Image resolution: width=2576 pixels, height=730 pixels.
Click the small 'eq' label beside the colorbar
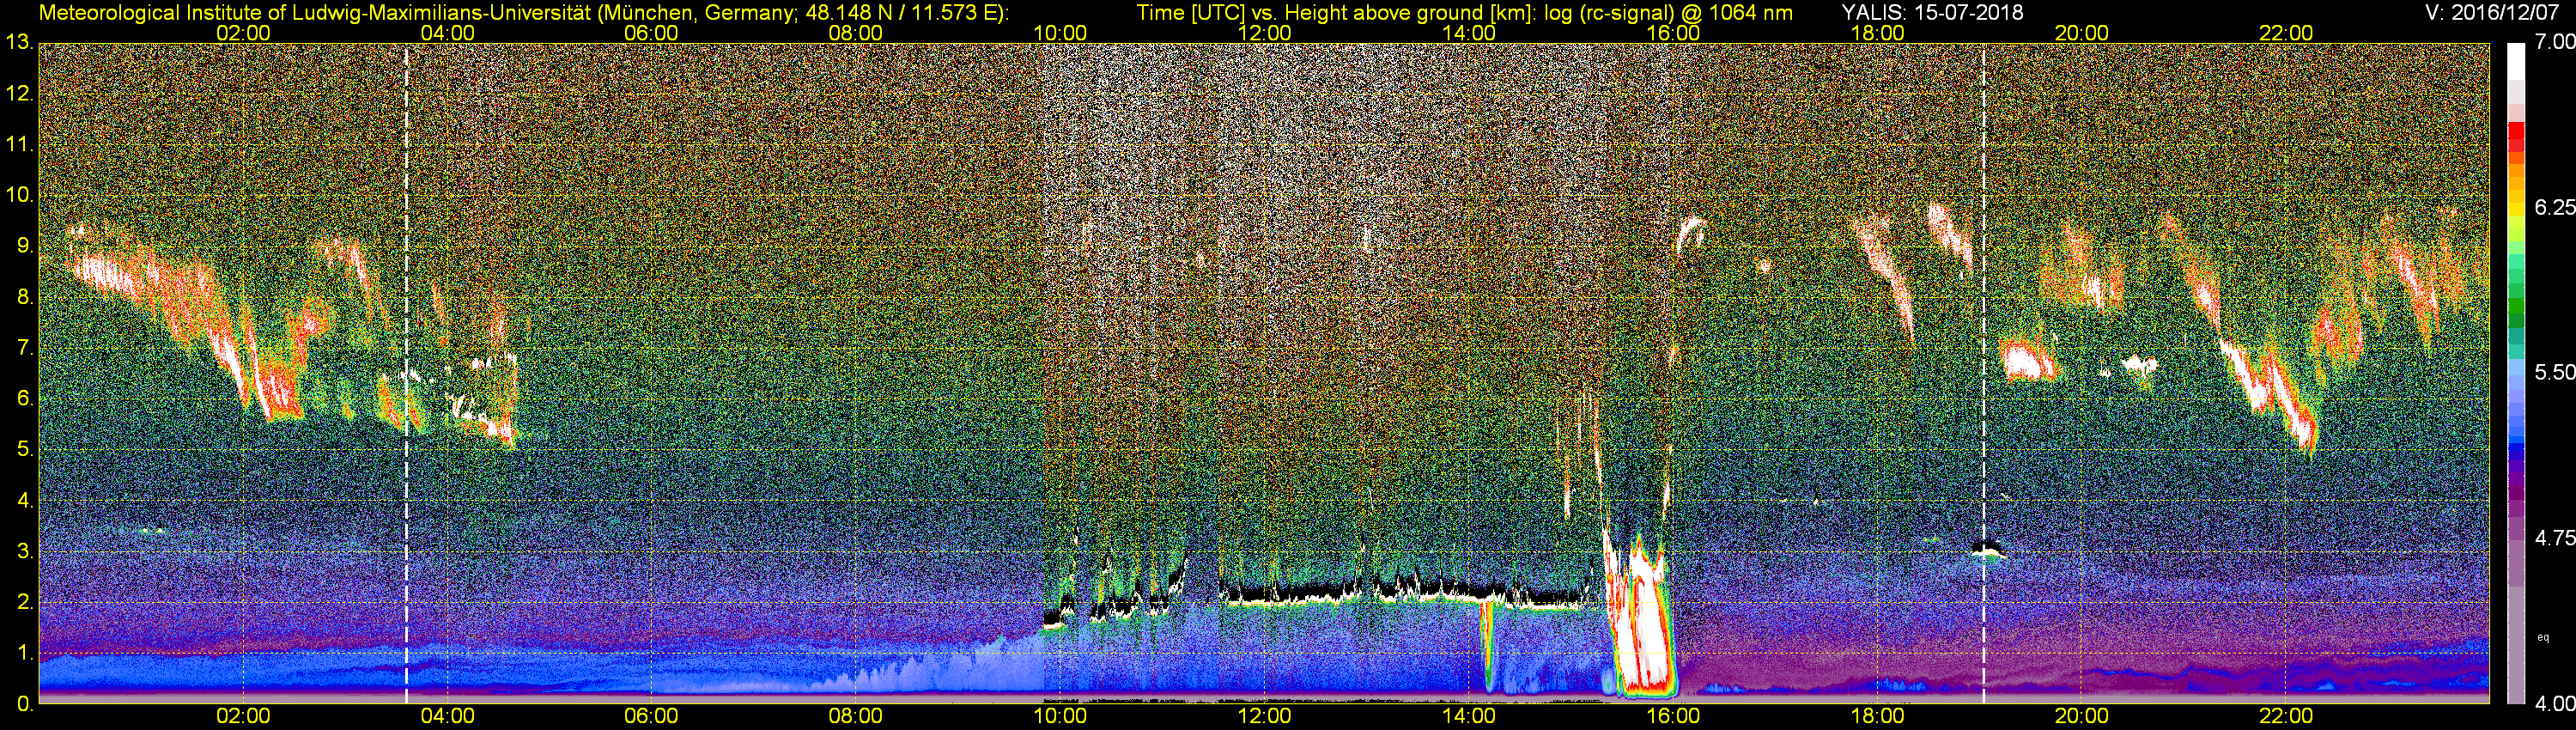[2543, 637]
